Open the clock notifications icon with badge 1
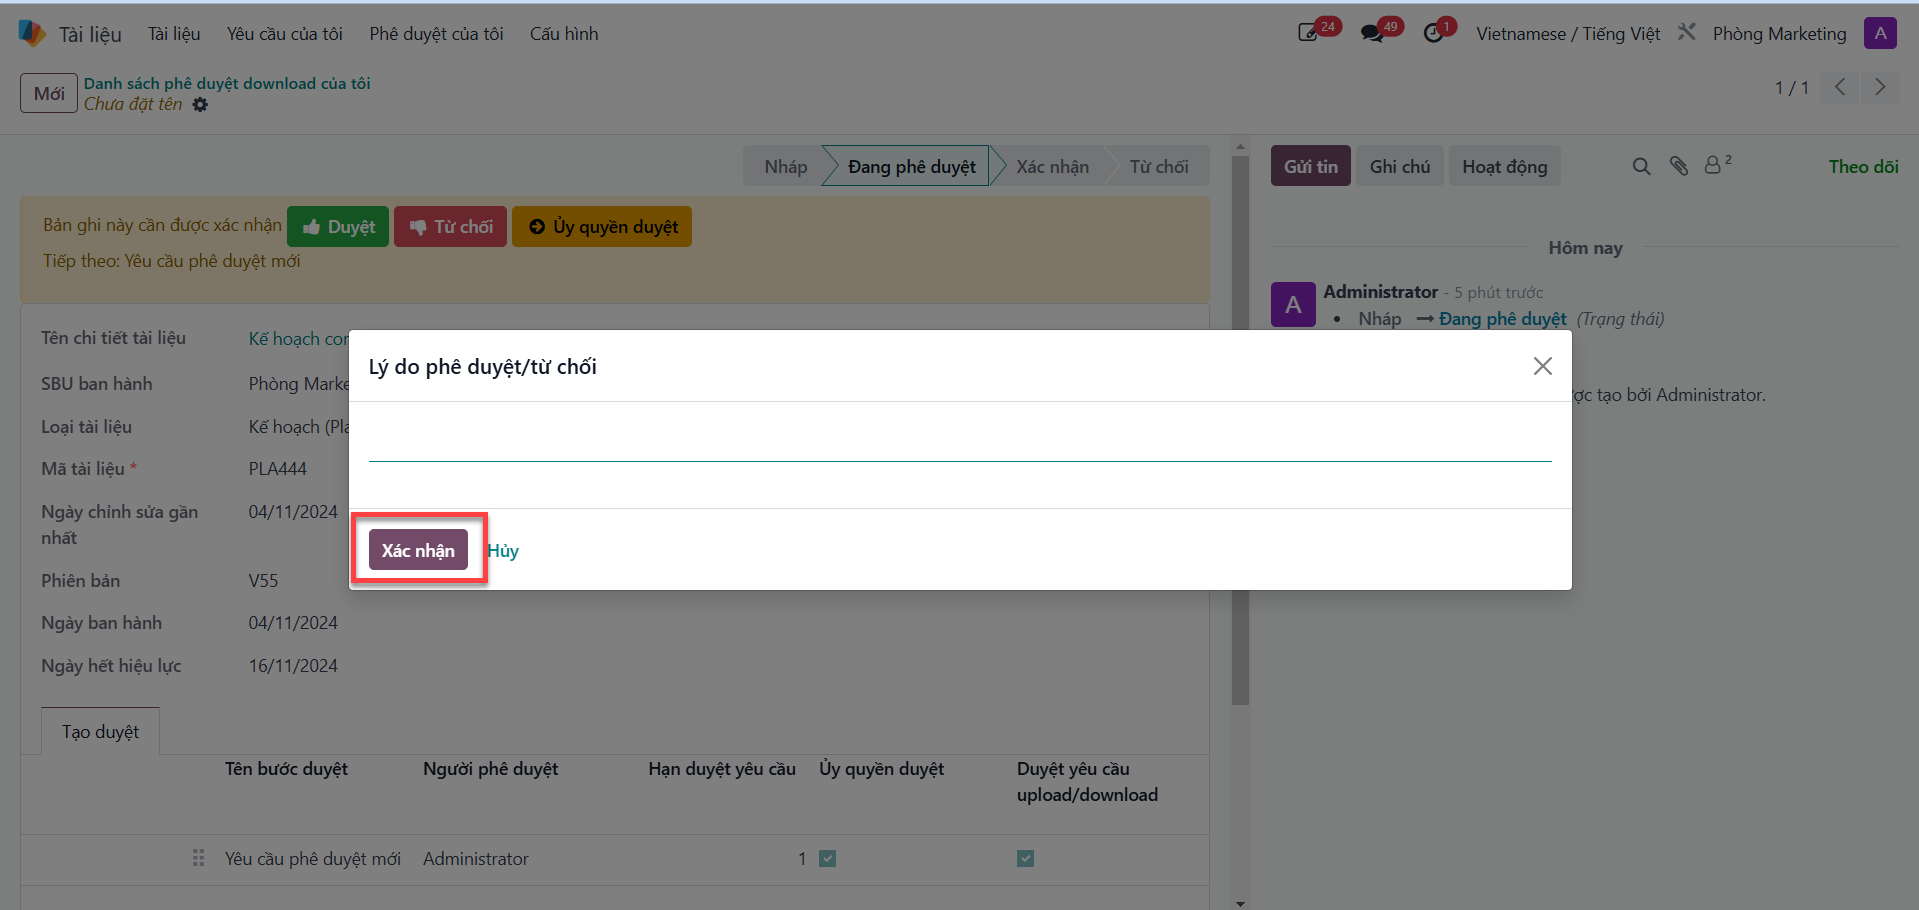The width and height of the screenshot is (1919, 910). (1434, 33)
